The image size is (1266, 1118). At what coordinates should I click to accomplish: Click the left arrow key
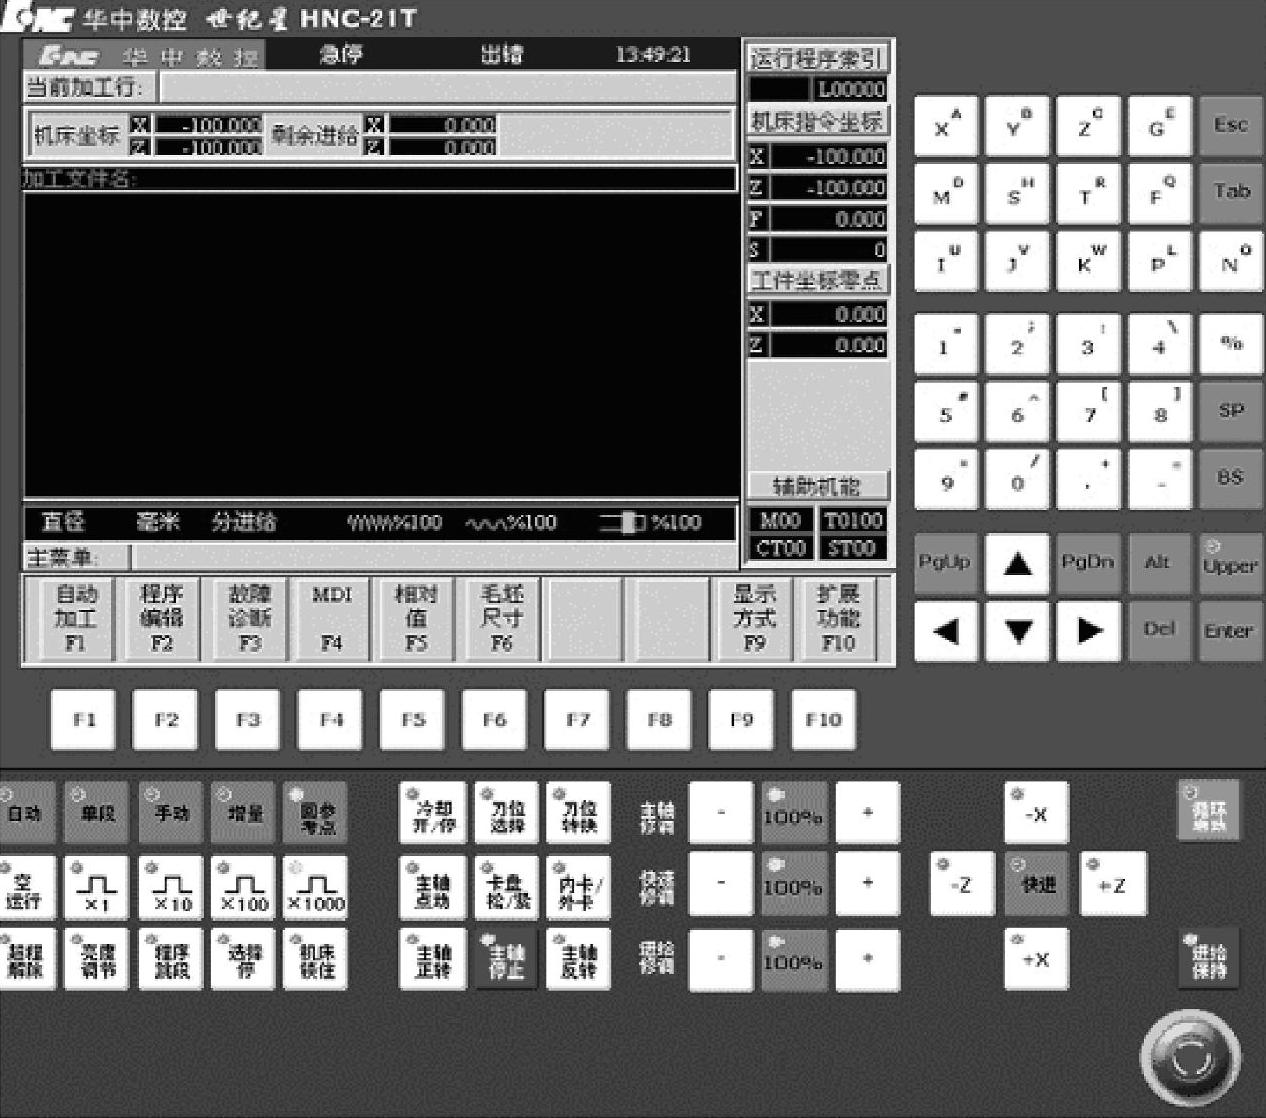point(946,631)
